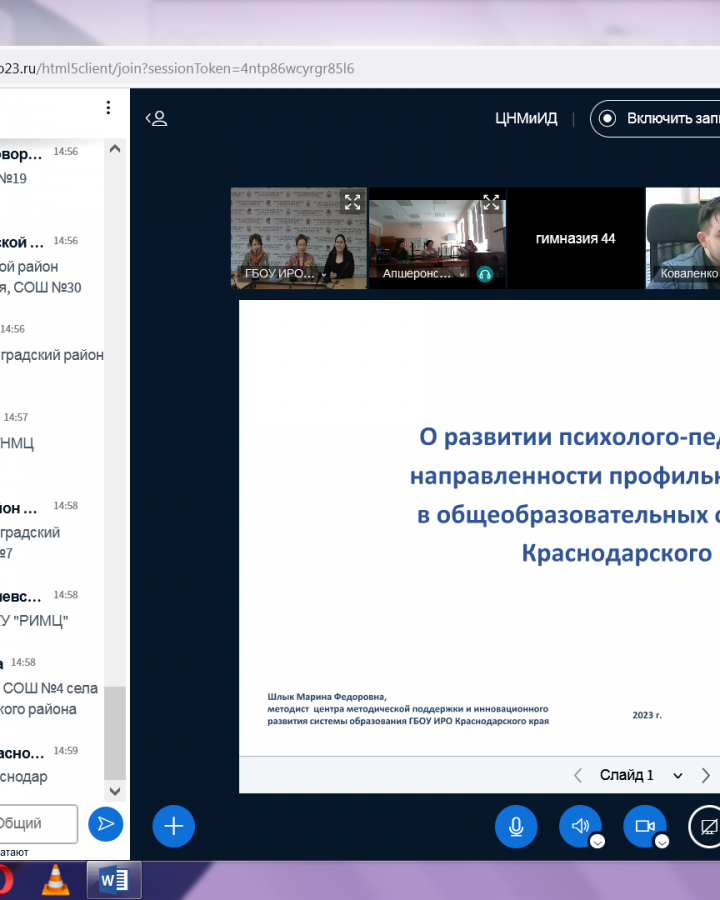The image size is (720, 900).
Task: Expand webcam options arrow
Action: [661, 842]
